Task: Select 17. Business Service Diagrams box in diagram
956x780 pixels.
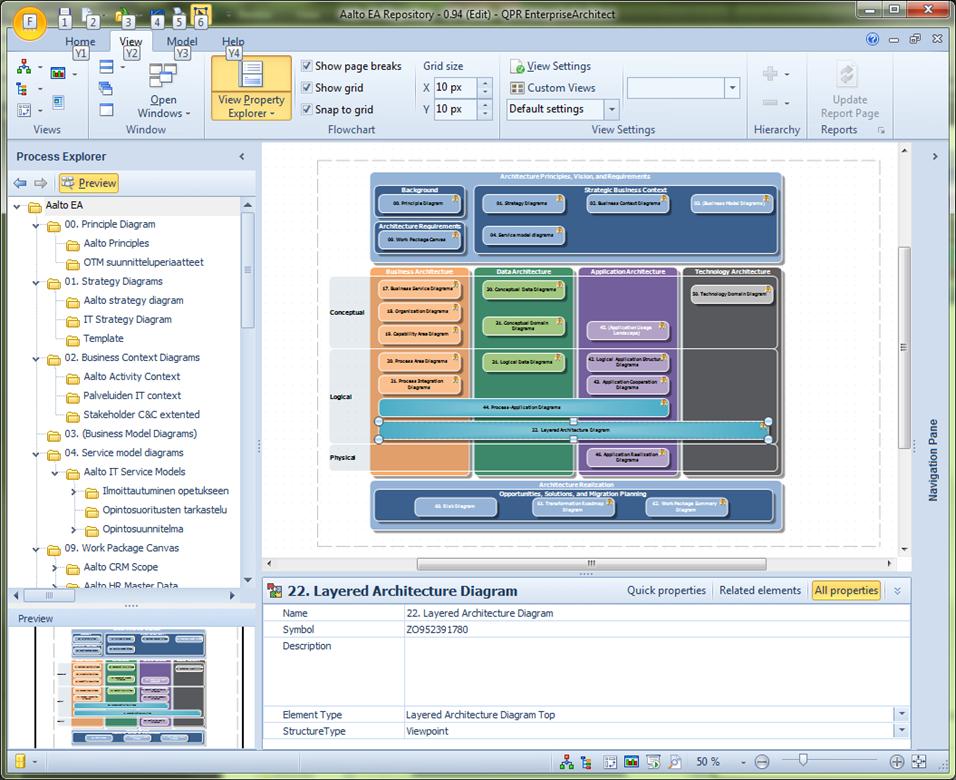Action: (x=418, y=288)
